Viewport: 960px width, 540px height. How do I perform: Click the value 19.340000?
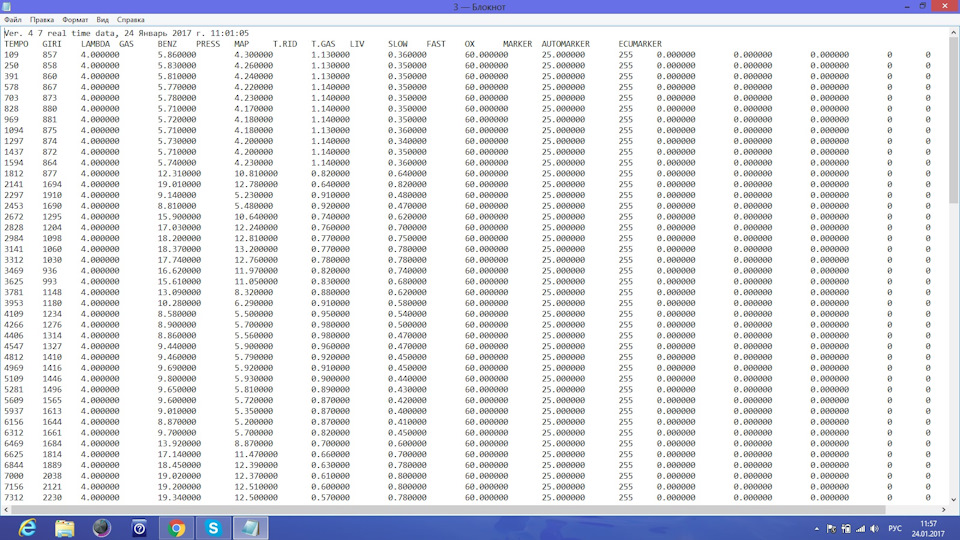179,498
